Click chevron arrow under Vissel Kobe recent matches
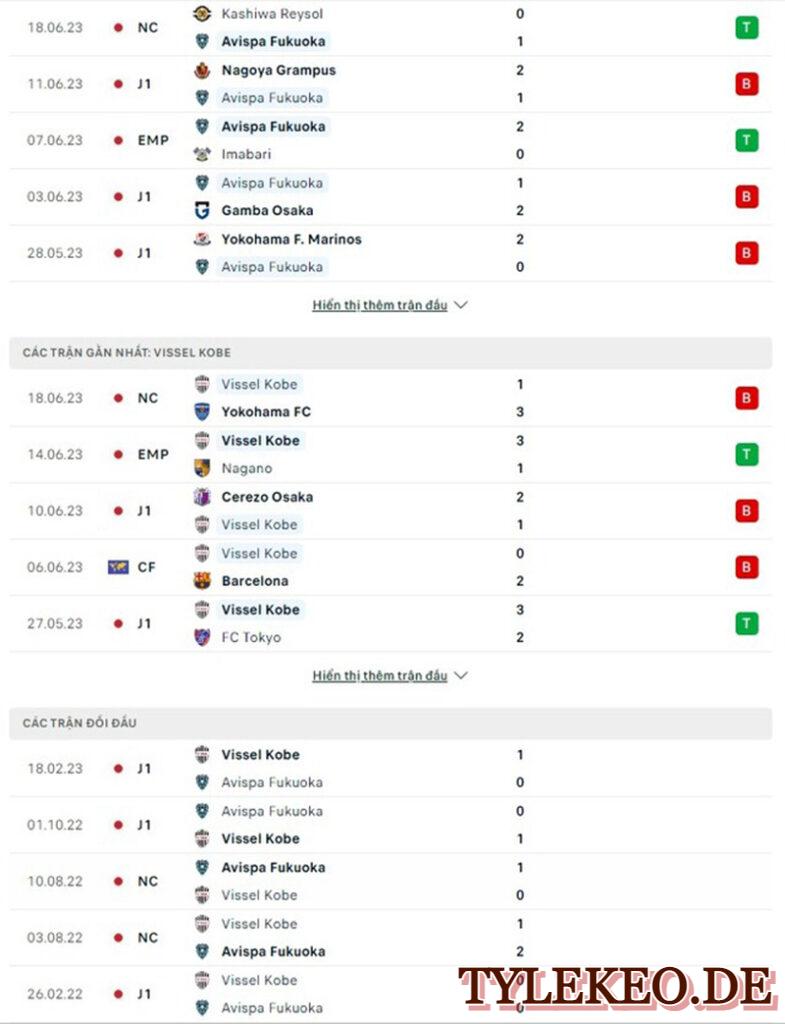The width and height of the screenshot is (785, 1024). pyautogui.click(x=461, y=675)
